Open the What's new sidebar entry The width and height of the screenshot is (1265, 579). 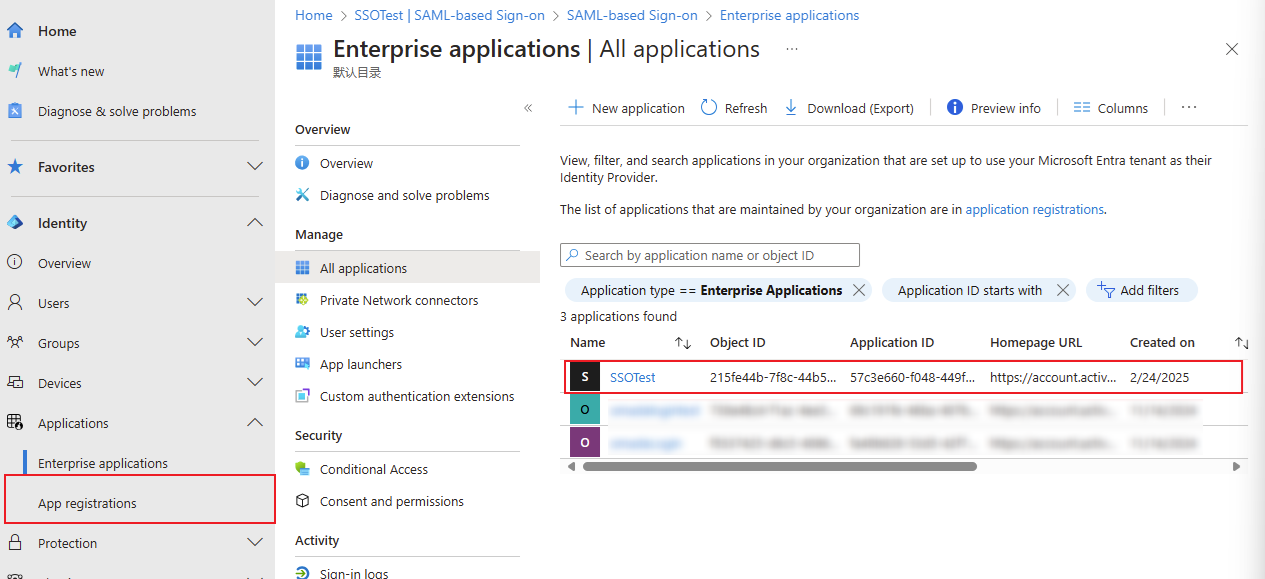pyautogui.click(x=71, y=71)
